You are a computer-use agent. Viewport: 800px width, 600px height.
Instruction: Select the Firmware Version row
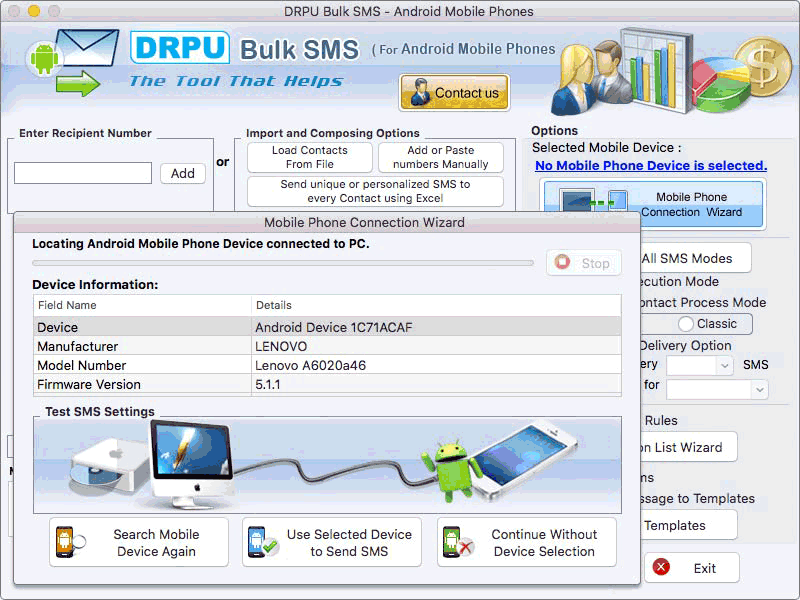[x=328, y=384]
